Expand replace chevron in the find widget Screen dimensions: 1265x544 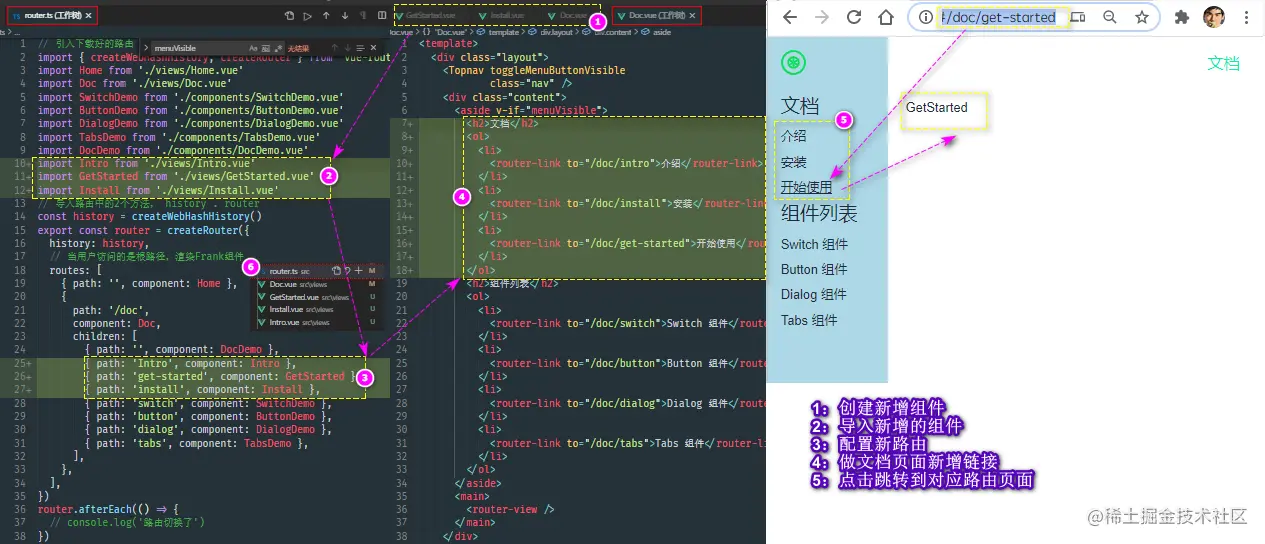[146, 48]
